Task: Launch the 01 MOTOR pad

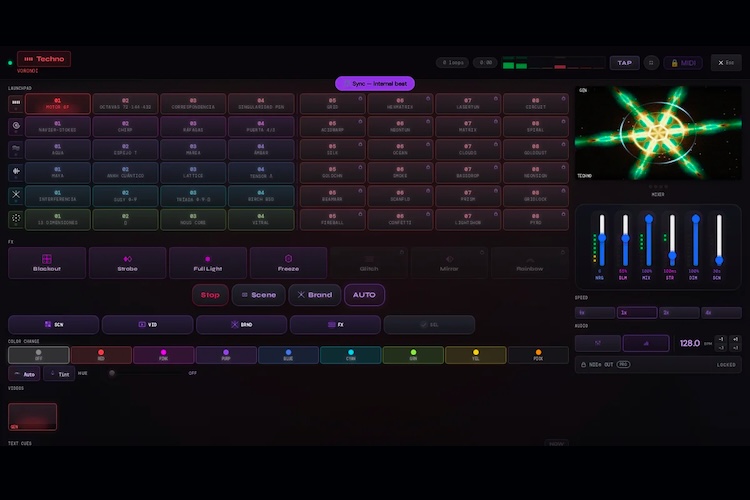Action: [x=57, y=103]
